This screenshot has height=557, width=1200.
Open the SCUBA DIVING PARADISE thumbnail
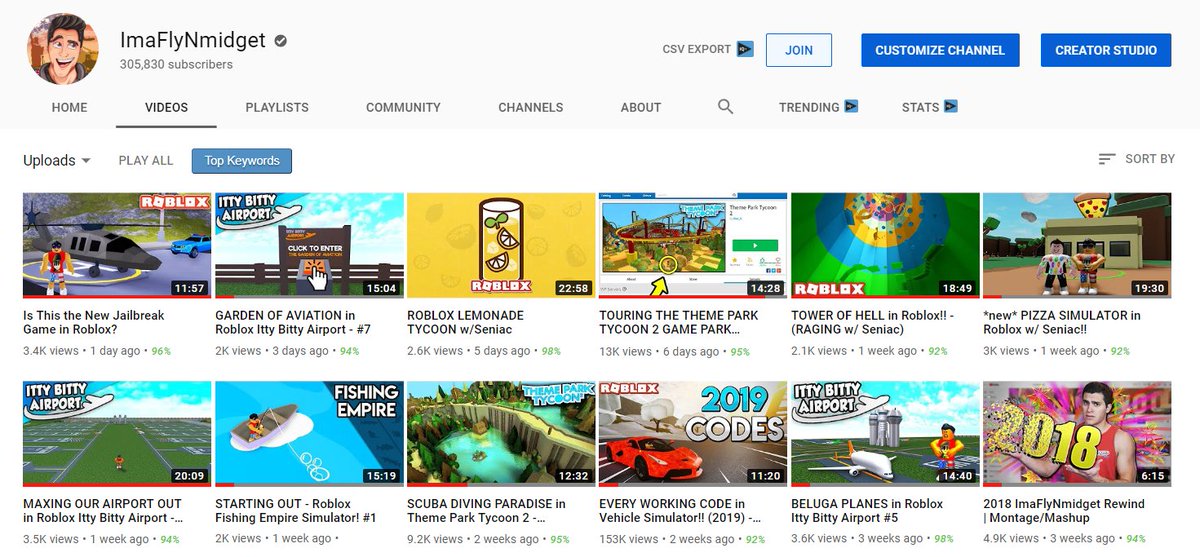coord(501,434)
